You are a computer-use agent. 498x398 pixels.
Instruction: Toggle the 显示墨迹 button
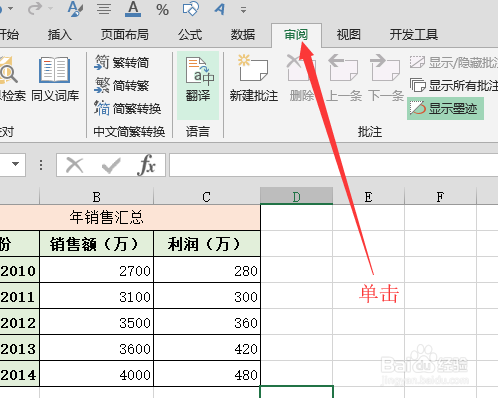tap(445, 108)
